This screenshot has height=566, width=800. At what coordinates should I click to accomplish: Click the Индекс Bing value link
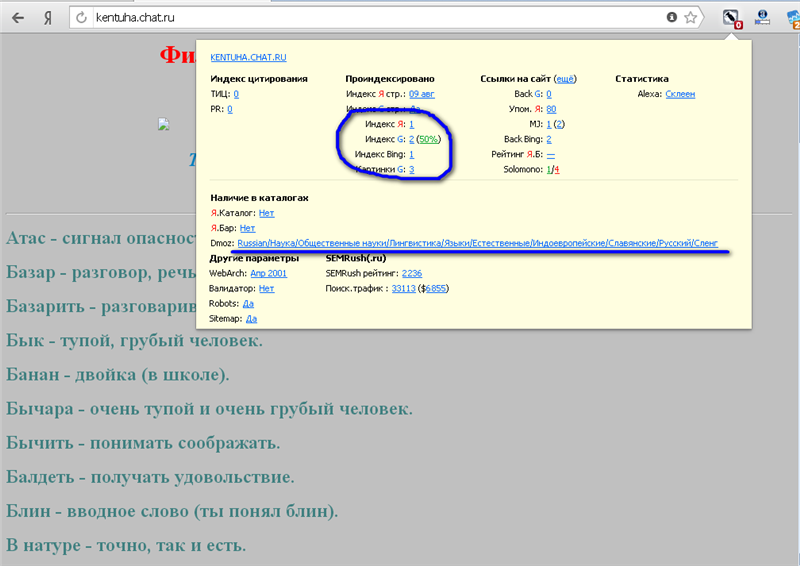(x=412, y=155)
